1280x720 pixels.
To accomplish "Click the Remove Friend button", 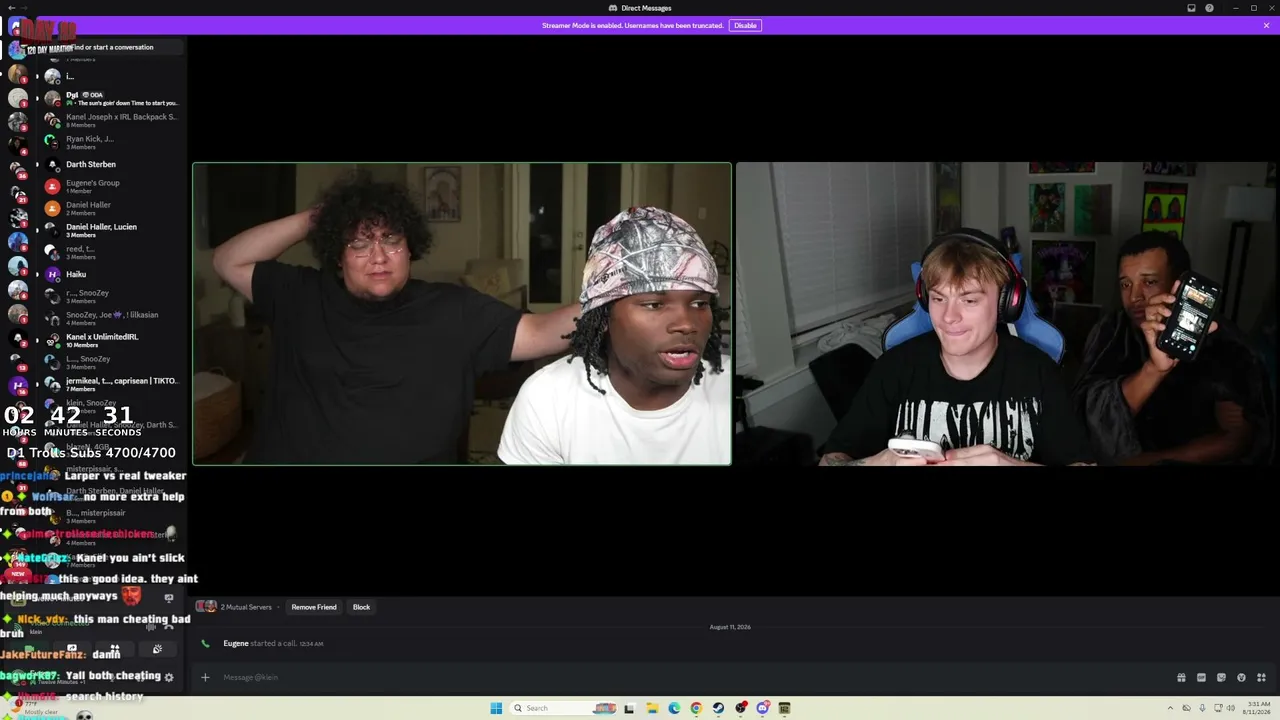I will pyautogui.click(x=314, y=607).
